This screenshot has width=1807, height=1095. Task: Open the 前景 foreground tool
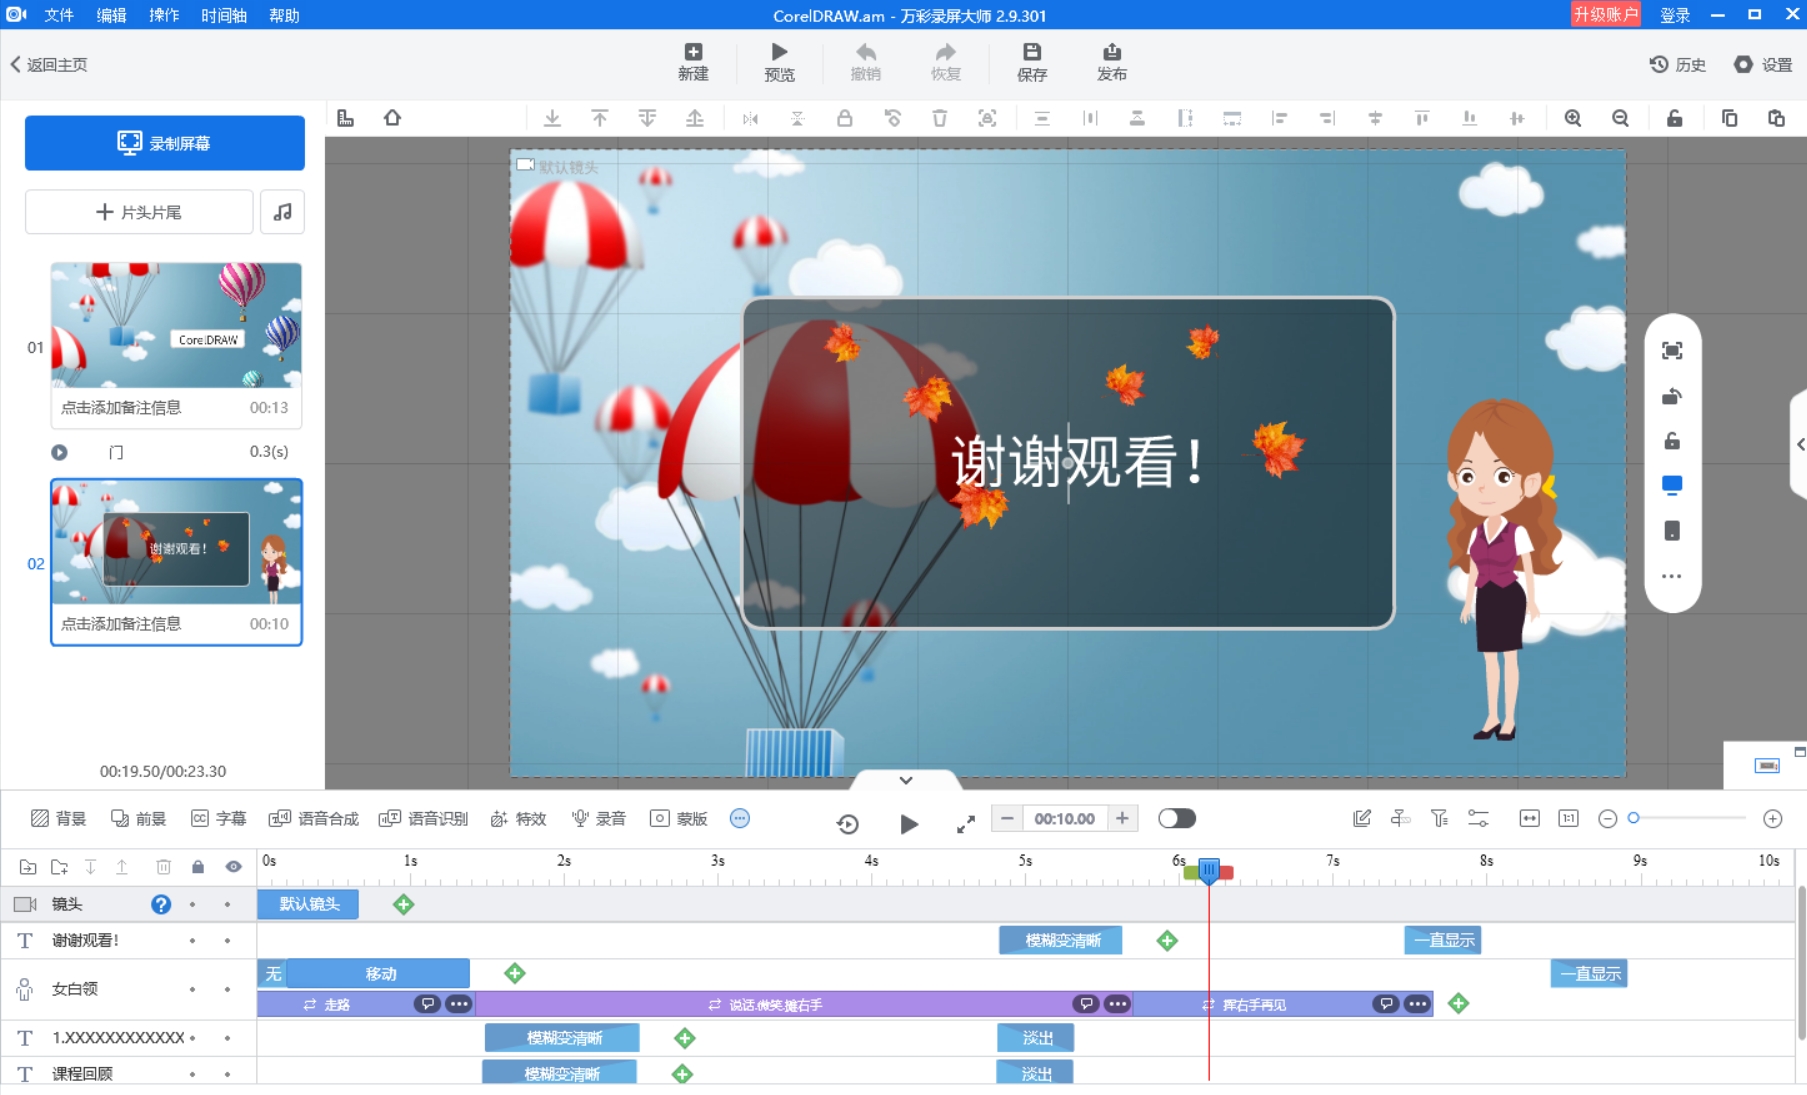(x=138, y=818)
